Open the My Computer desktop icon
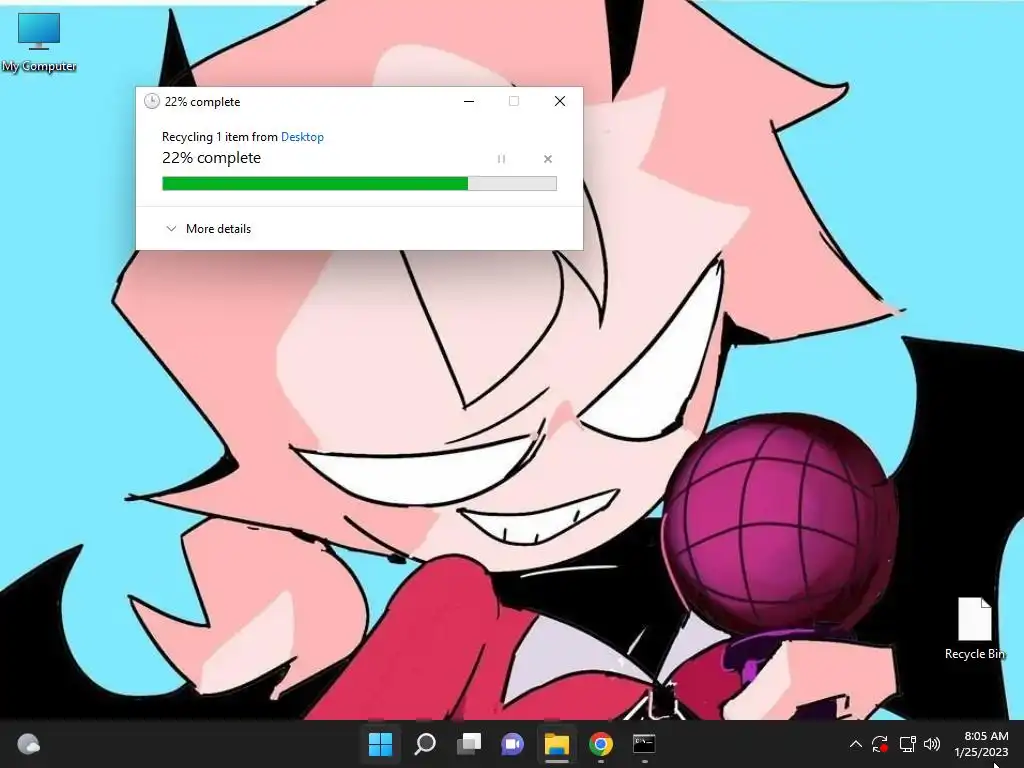 tap(39, 42)
